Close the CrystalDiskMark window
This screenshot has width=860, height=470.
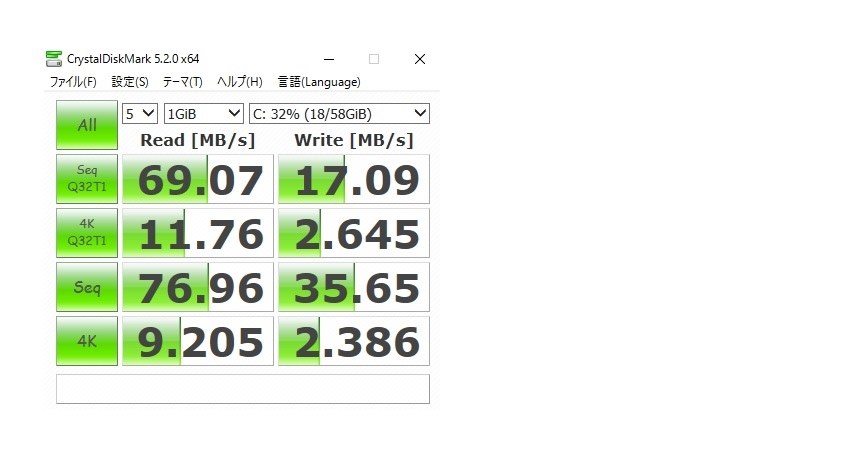[x=420, y=59]
